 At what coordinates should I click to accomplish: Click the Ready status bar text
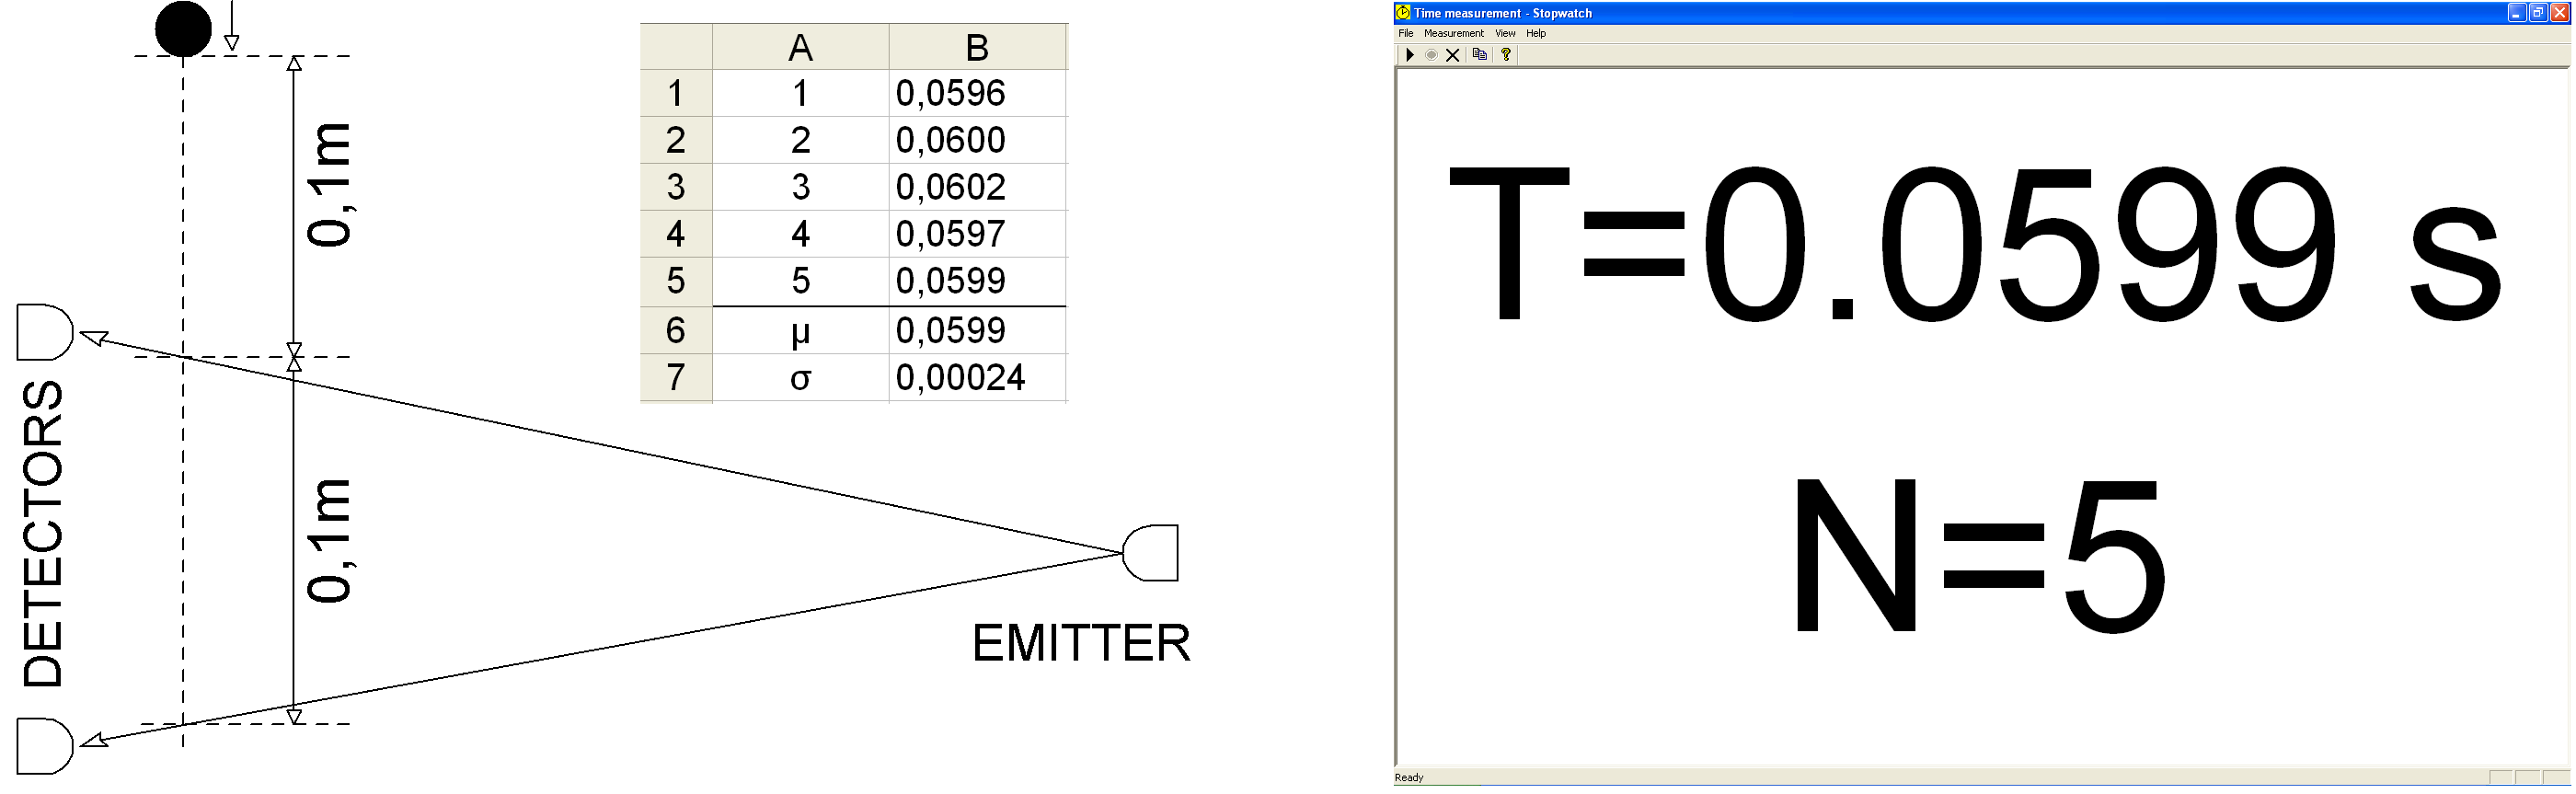click(1409, 777)
